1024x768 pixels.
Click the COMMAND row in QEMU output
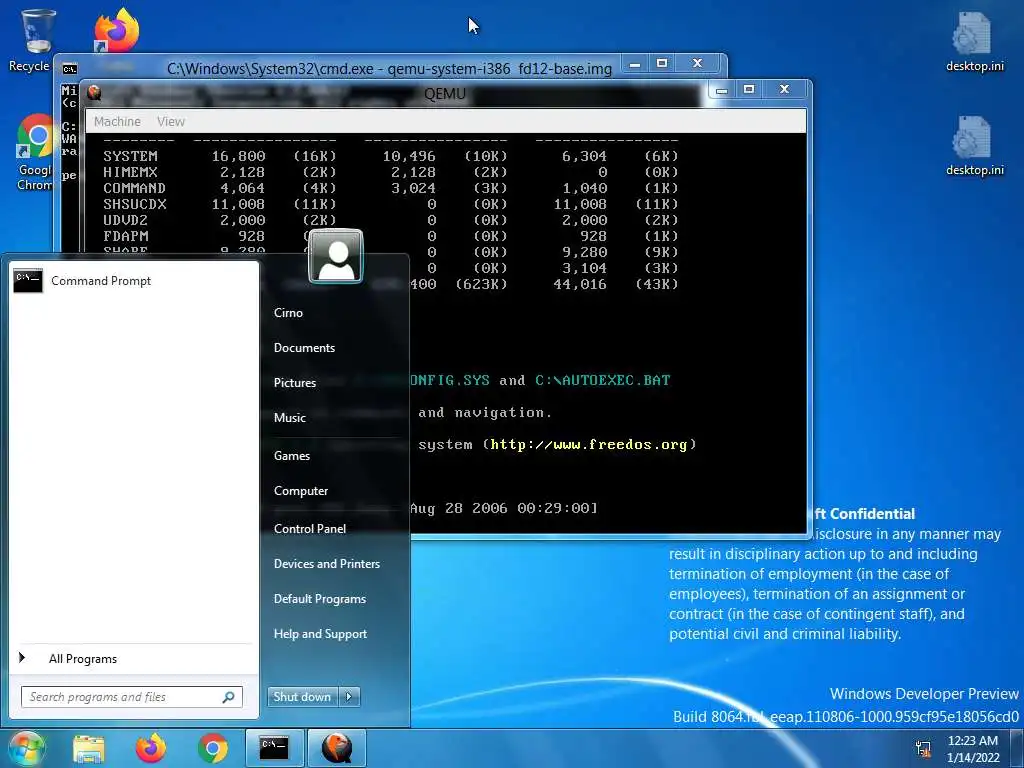click(x=391, y=188)
